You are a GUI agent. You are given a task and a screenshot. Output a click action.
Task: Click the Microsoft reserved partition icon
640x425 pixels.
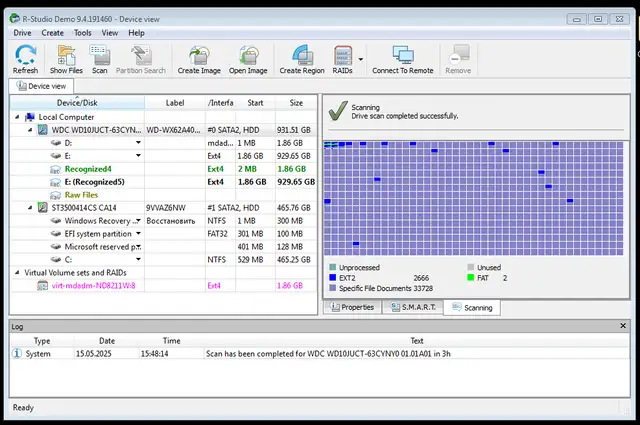(56, 247)
